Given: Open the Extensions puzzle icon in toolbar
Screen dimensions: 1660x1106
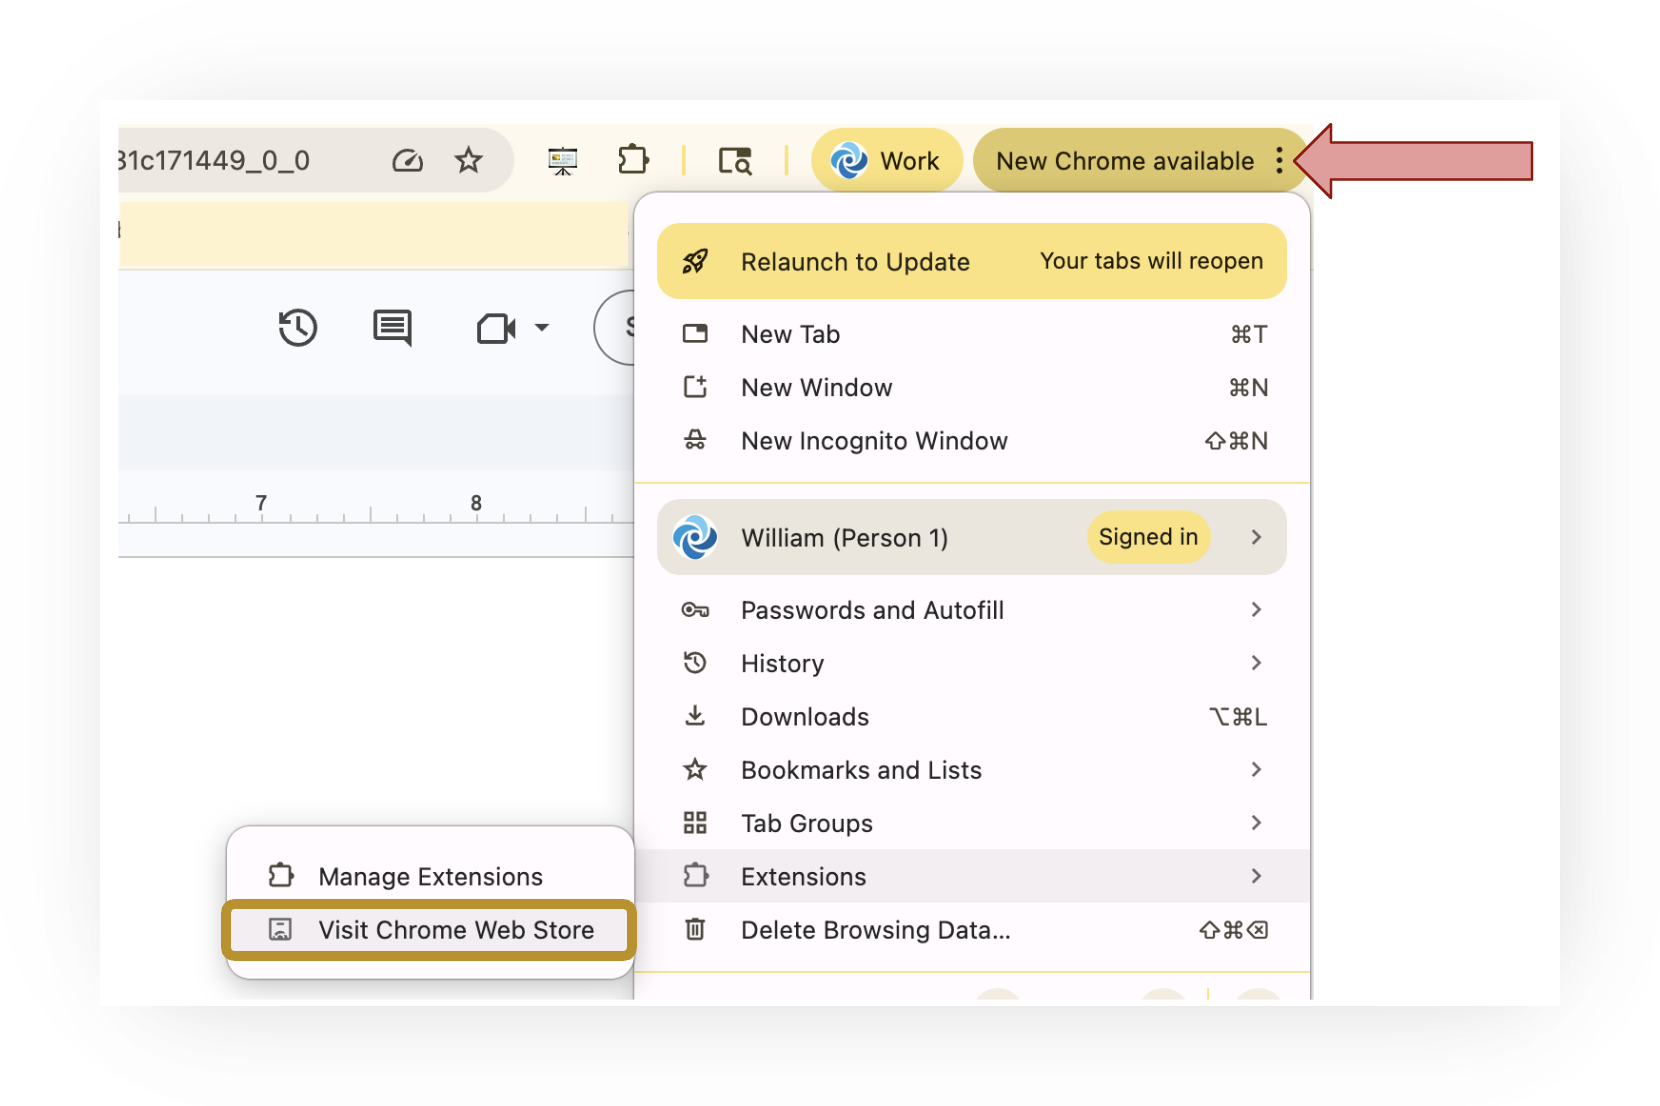Looking at the screenshot, I should point(633,160).
